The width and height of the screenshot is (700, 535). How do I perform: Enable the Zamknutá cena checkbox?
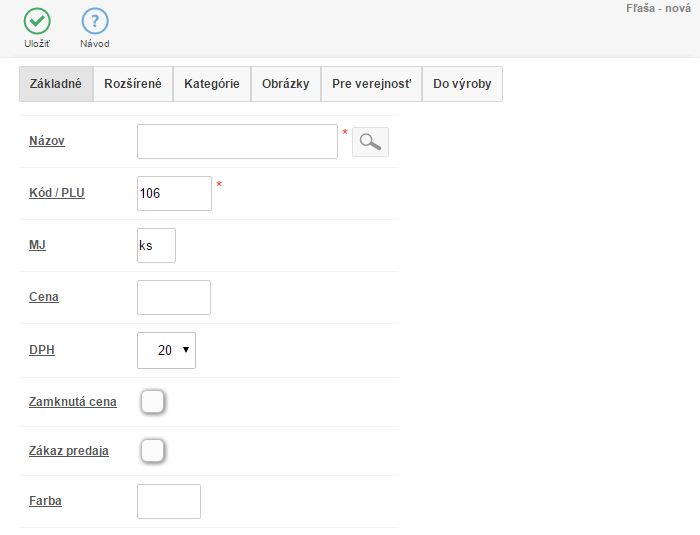coord(152,402)
